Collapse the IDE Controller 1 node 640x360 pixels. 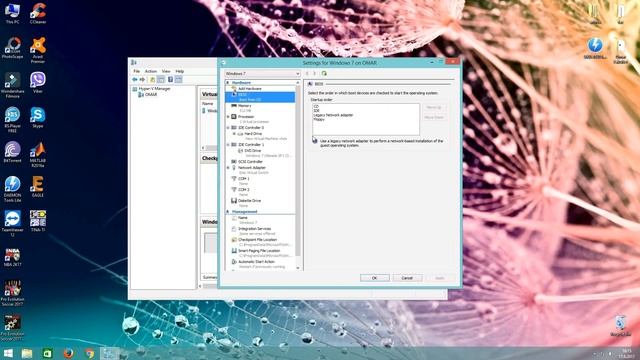click(228, 145)
